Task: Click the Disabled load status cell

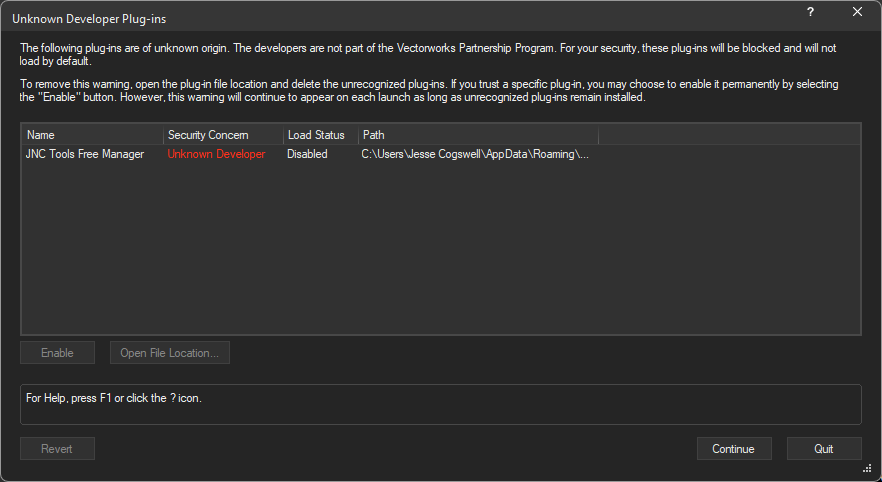Action: coord(307,154)
